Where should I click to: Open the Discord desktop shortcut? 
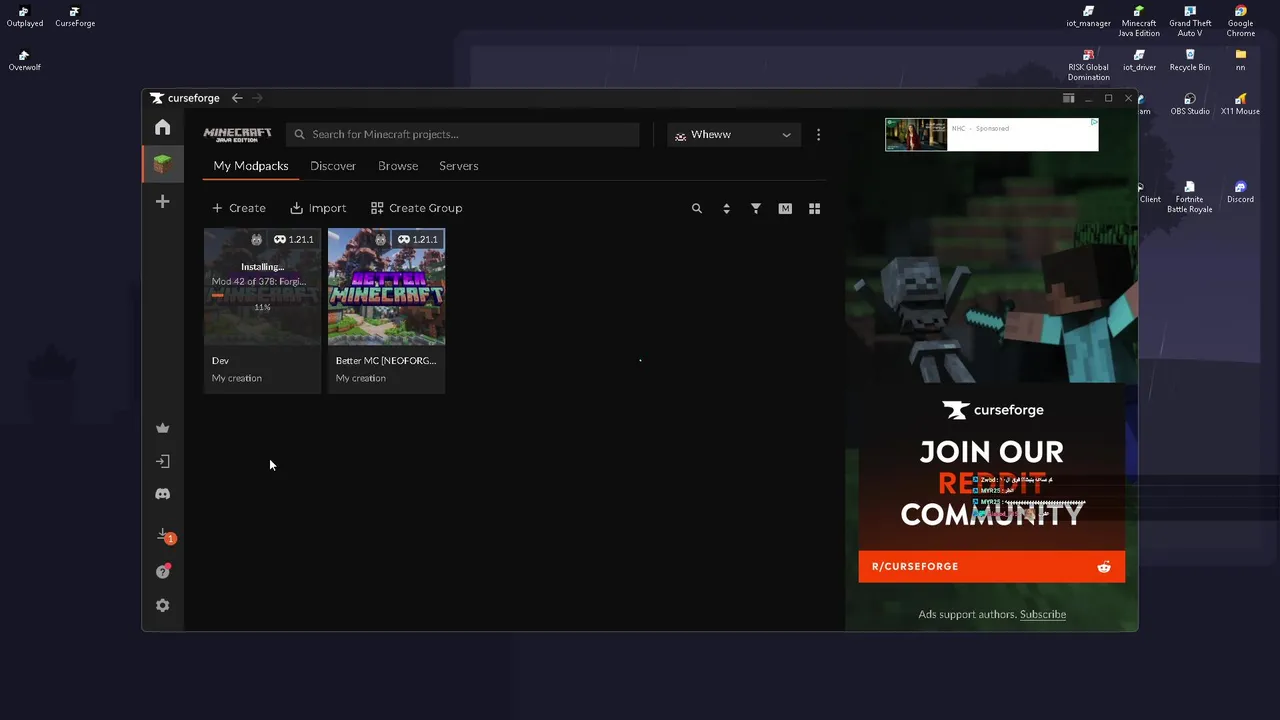pyautogui.click(x=1240, y=192)
